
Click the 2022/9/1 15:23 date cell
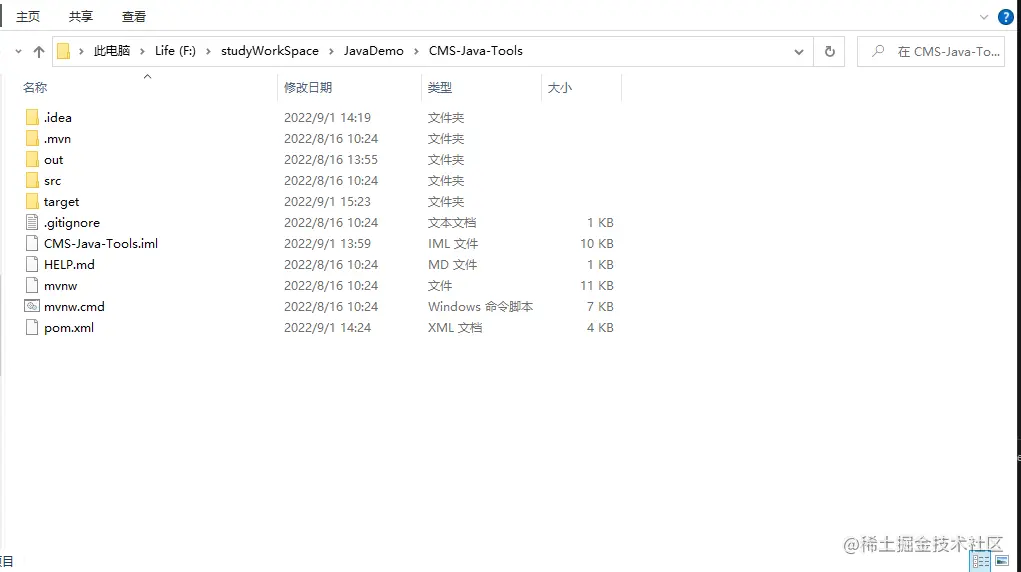point(328,201)
